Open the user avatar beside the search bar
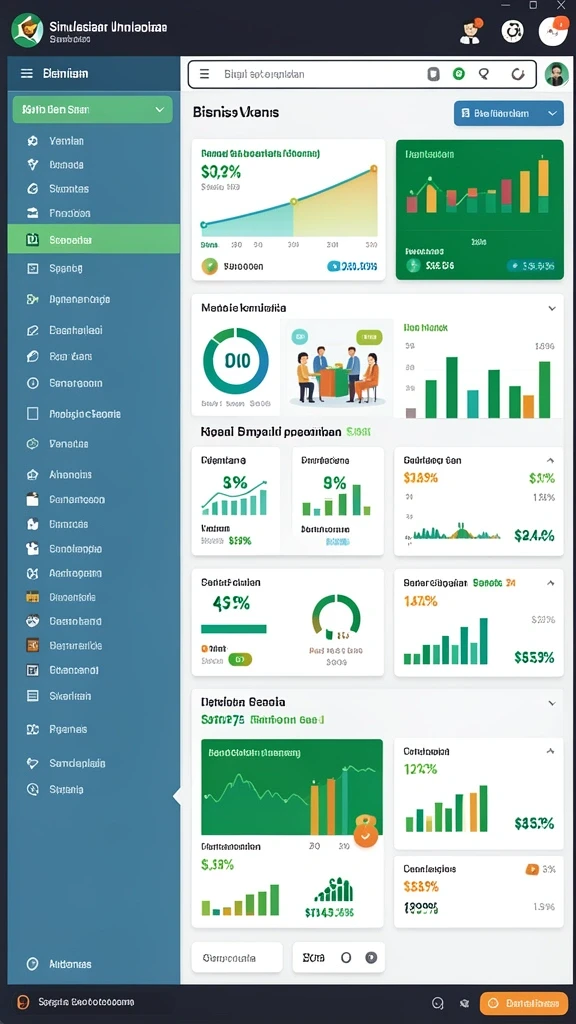Image resolution: width=576 pixels, height=1024 pixels. pos(556,74)
